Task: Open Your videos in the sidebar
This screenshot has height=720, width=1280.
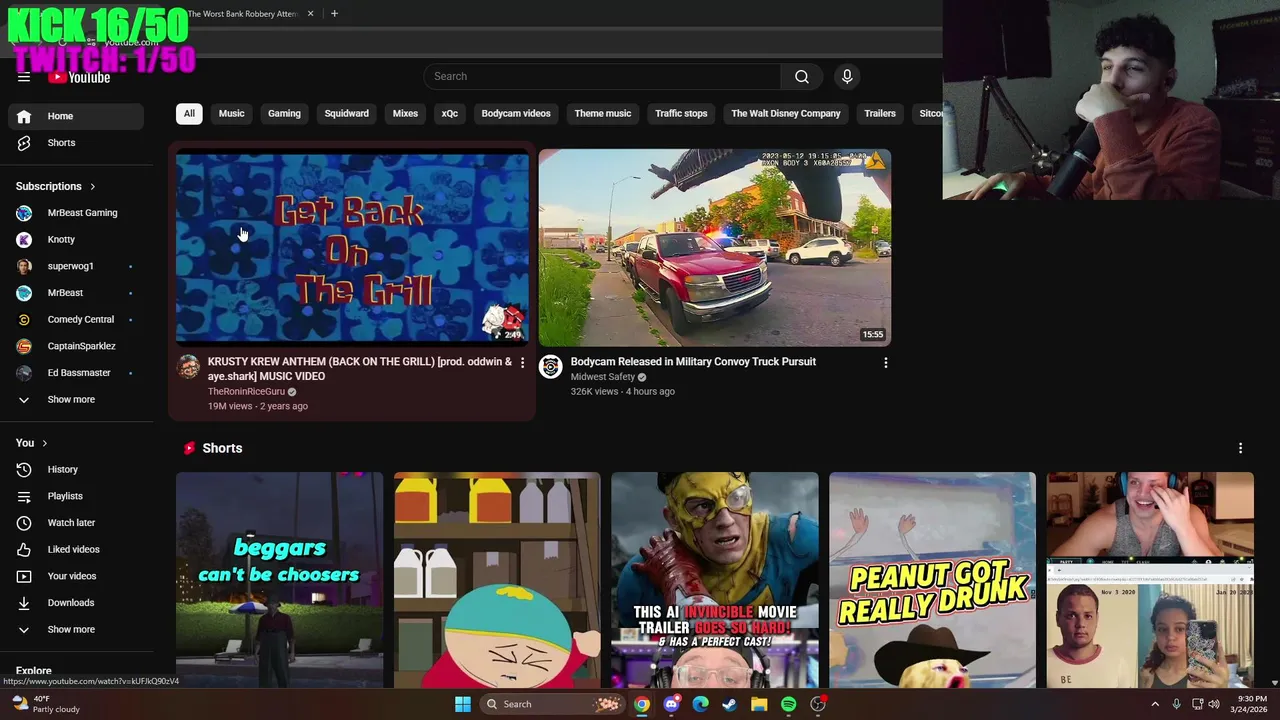Action: (x=76, y=576)
